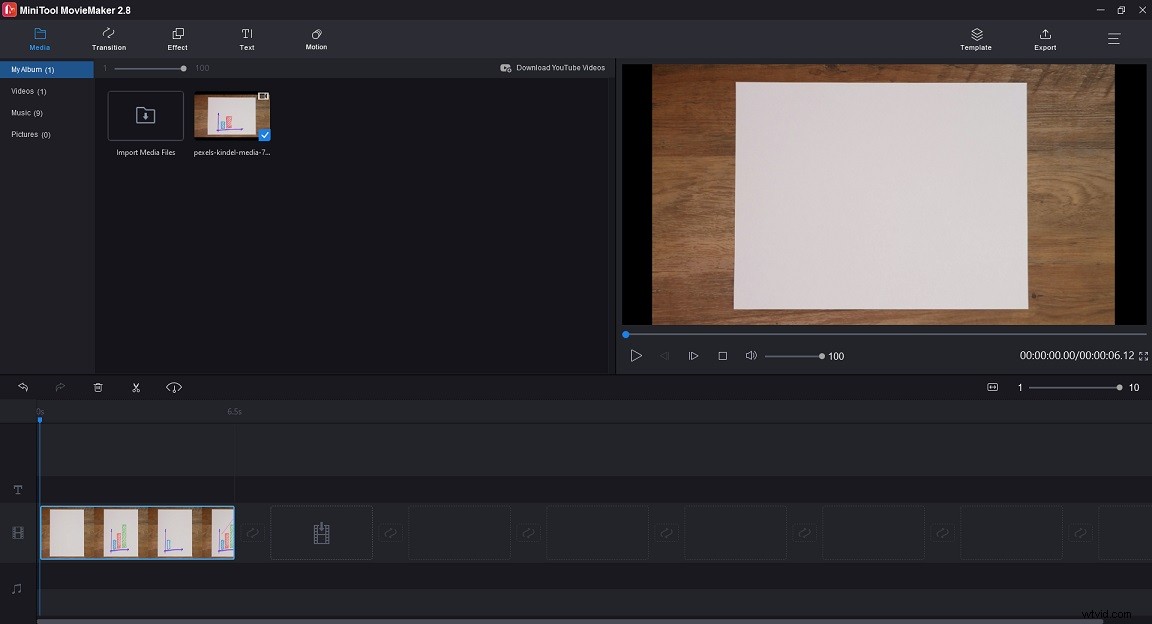Open the speed control tool
Screen dimensions: 1152x624
pos(173,387)
